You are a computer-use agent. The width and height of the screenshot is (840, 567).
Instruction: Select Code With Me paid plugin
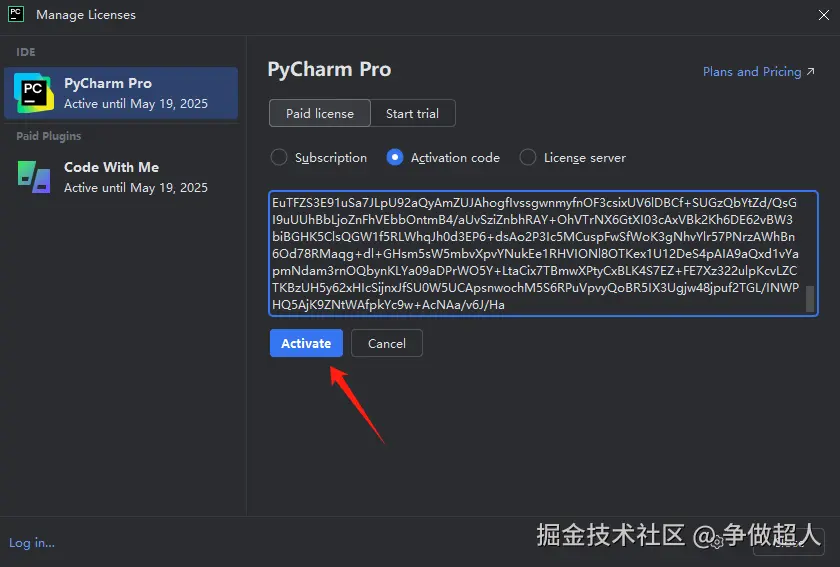coord(121,177)
